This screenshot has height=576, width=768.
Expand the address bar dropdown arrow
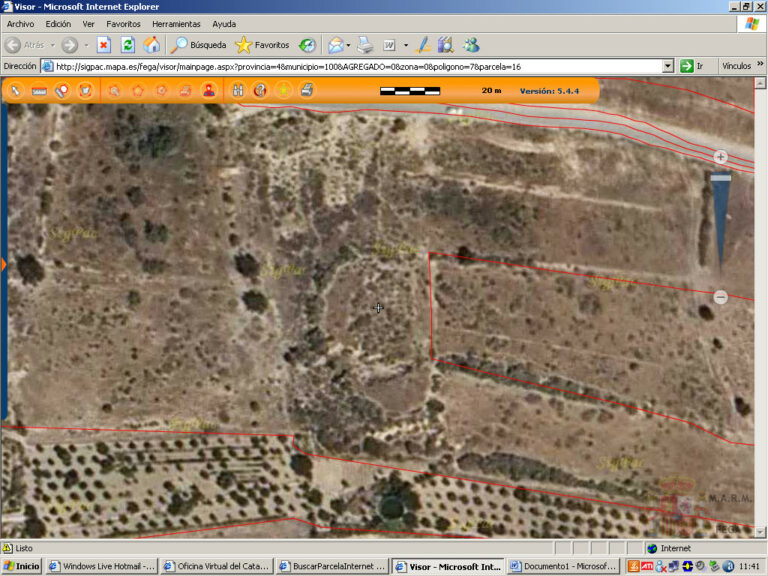[x=668, y=66]
